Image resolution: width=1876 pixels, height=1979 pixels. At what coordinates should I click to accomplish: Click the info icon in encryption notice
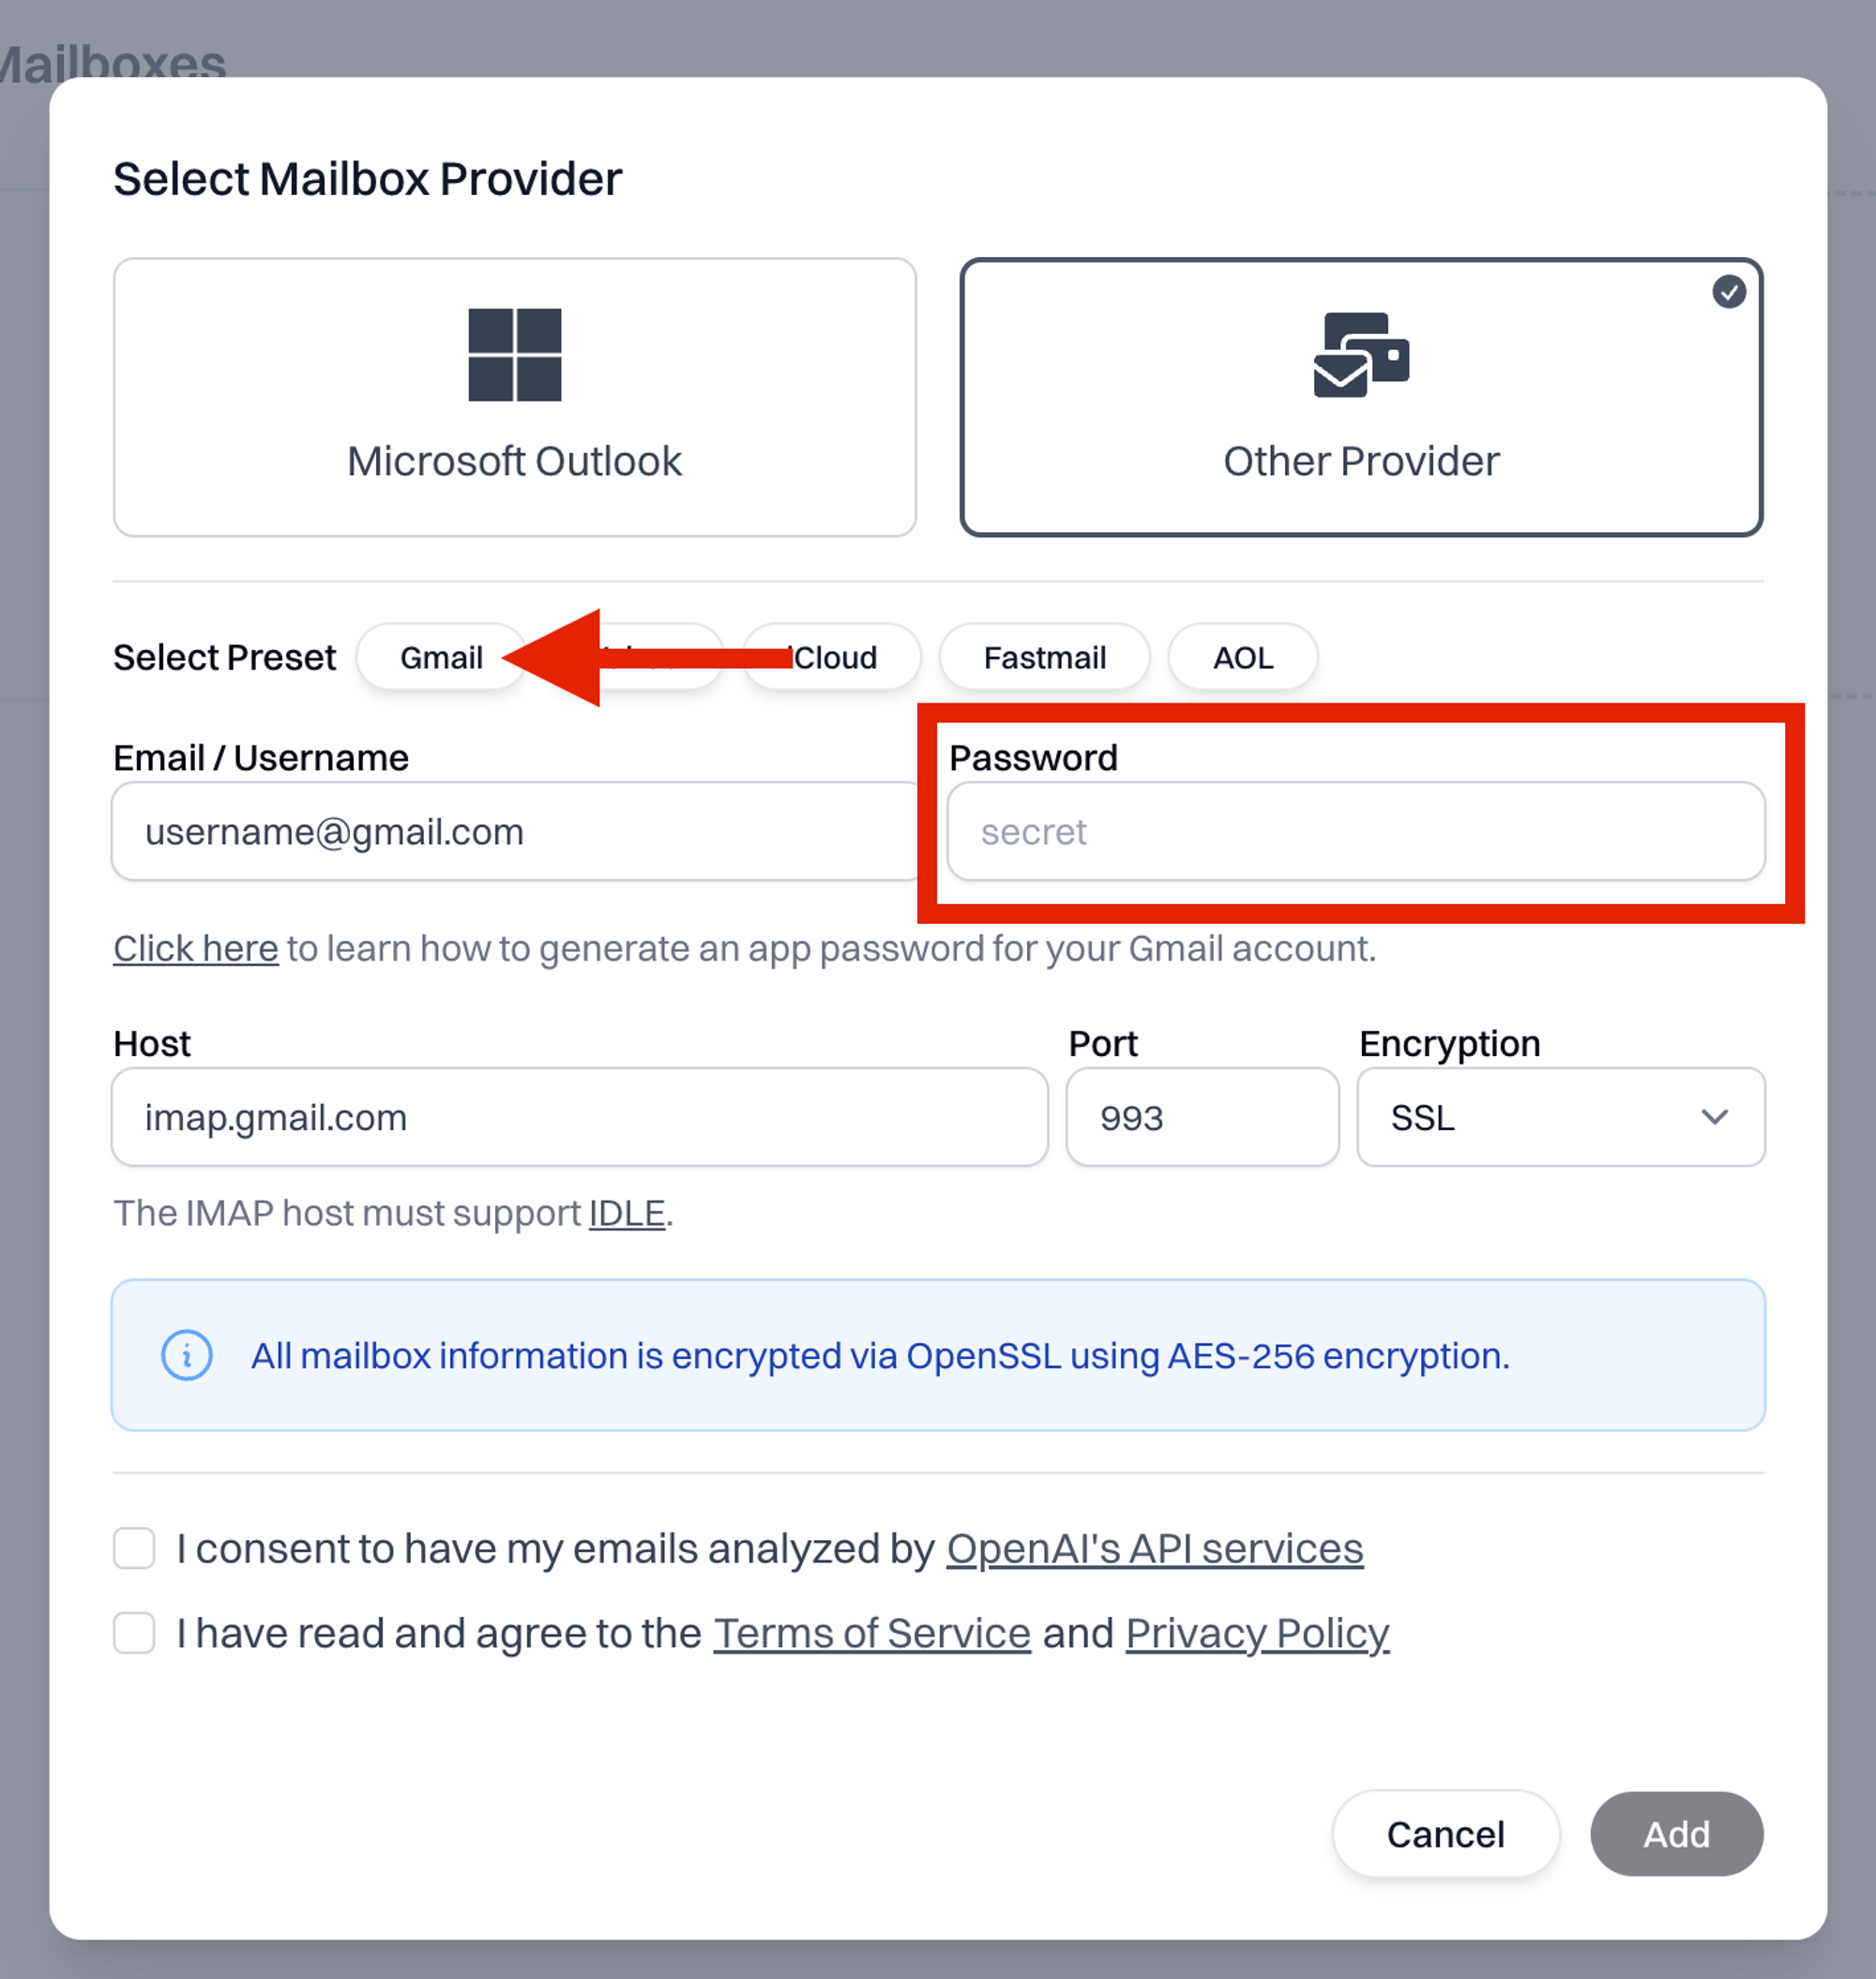(187, 1355)
